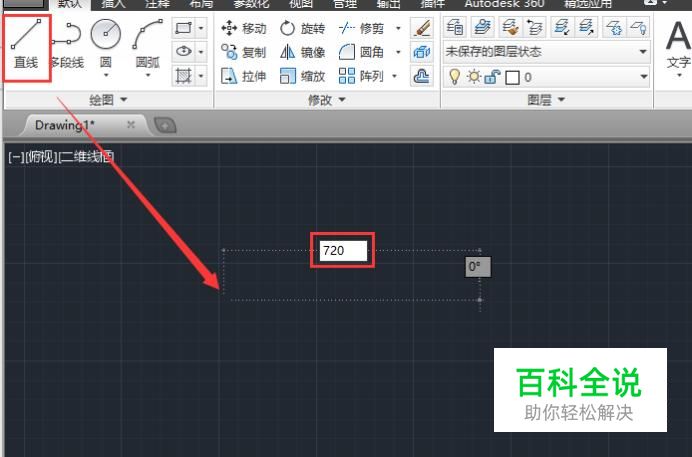
Task: Click the explode objects icon
Action: click(x=422, y=52)
